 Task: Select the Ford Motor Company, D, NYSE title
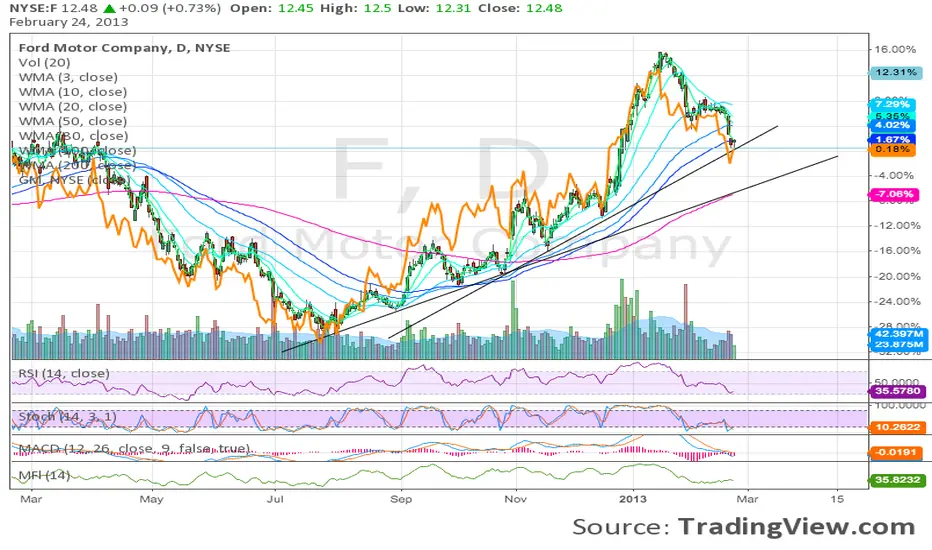click(x=124, y=48)
